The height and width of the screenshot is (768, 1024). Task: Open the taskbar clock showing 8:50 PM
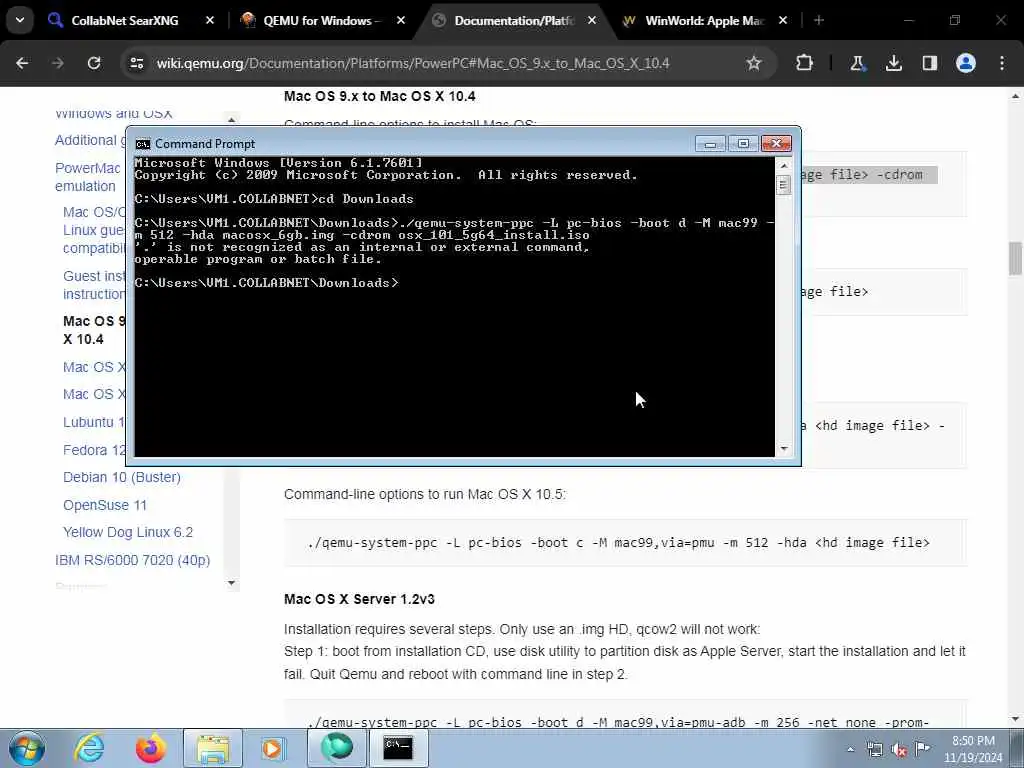point(973,749)
